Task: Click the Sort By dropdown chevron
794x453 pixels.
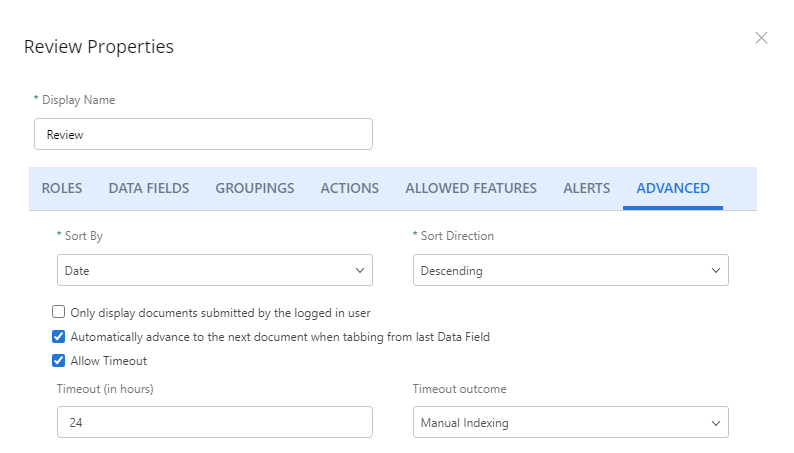Action: (x=360, y=270)
